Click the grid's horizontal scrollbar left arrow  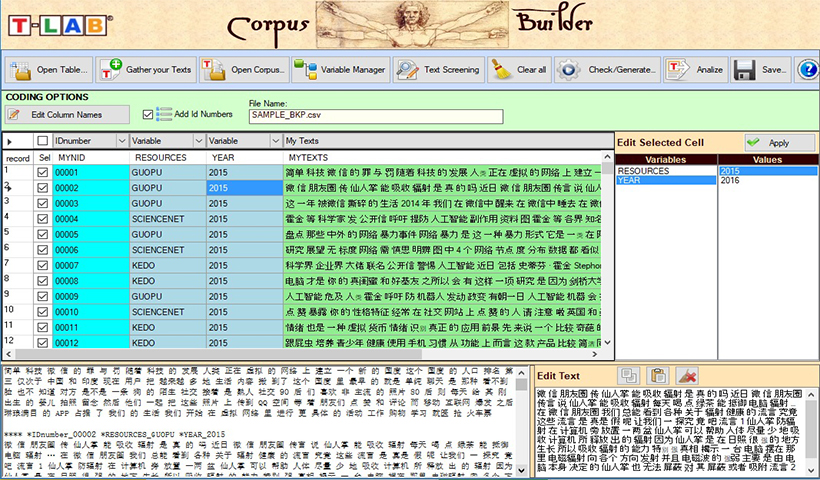tap(9, 355)
